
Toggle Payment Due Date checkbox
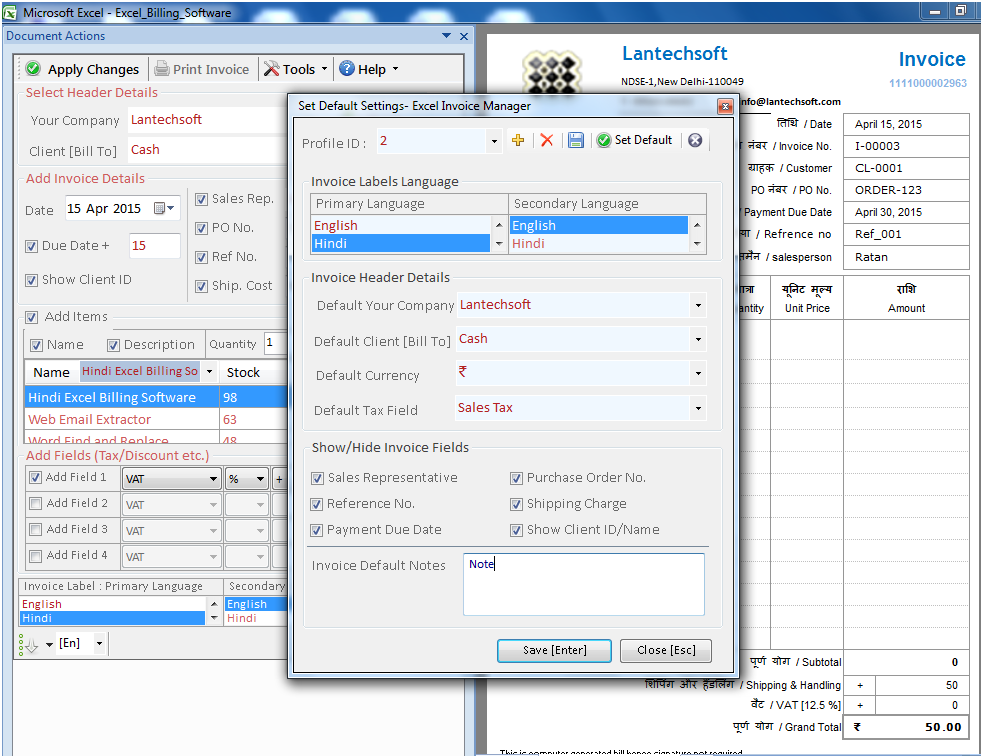point(317,531)
